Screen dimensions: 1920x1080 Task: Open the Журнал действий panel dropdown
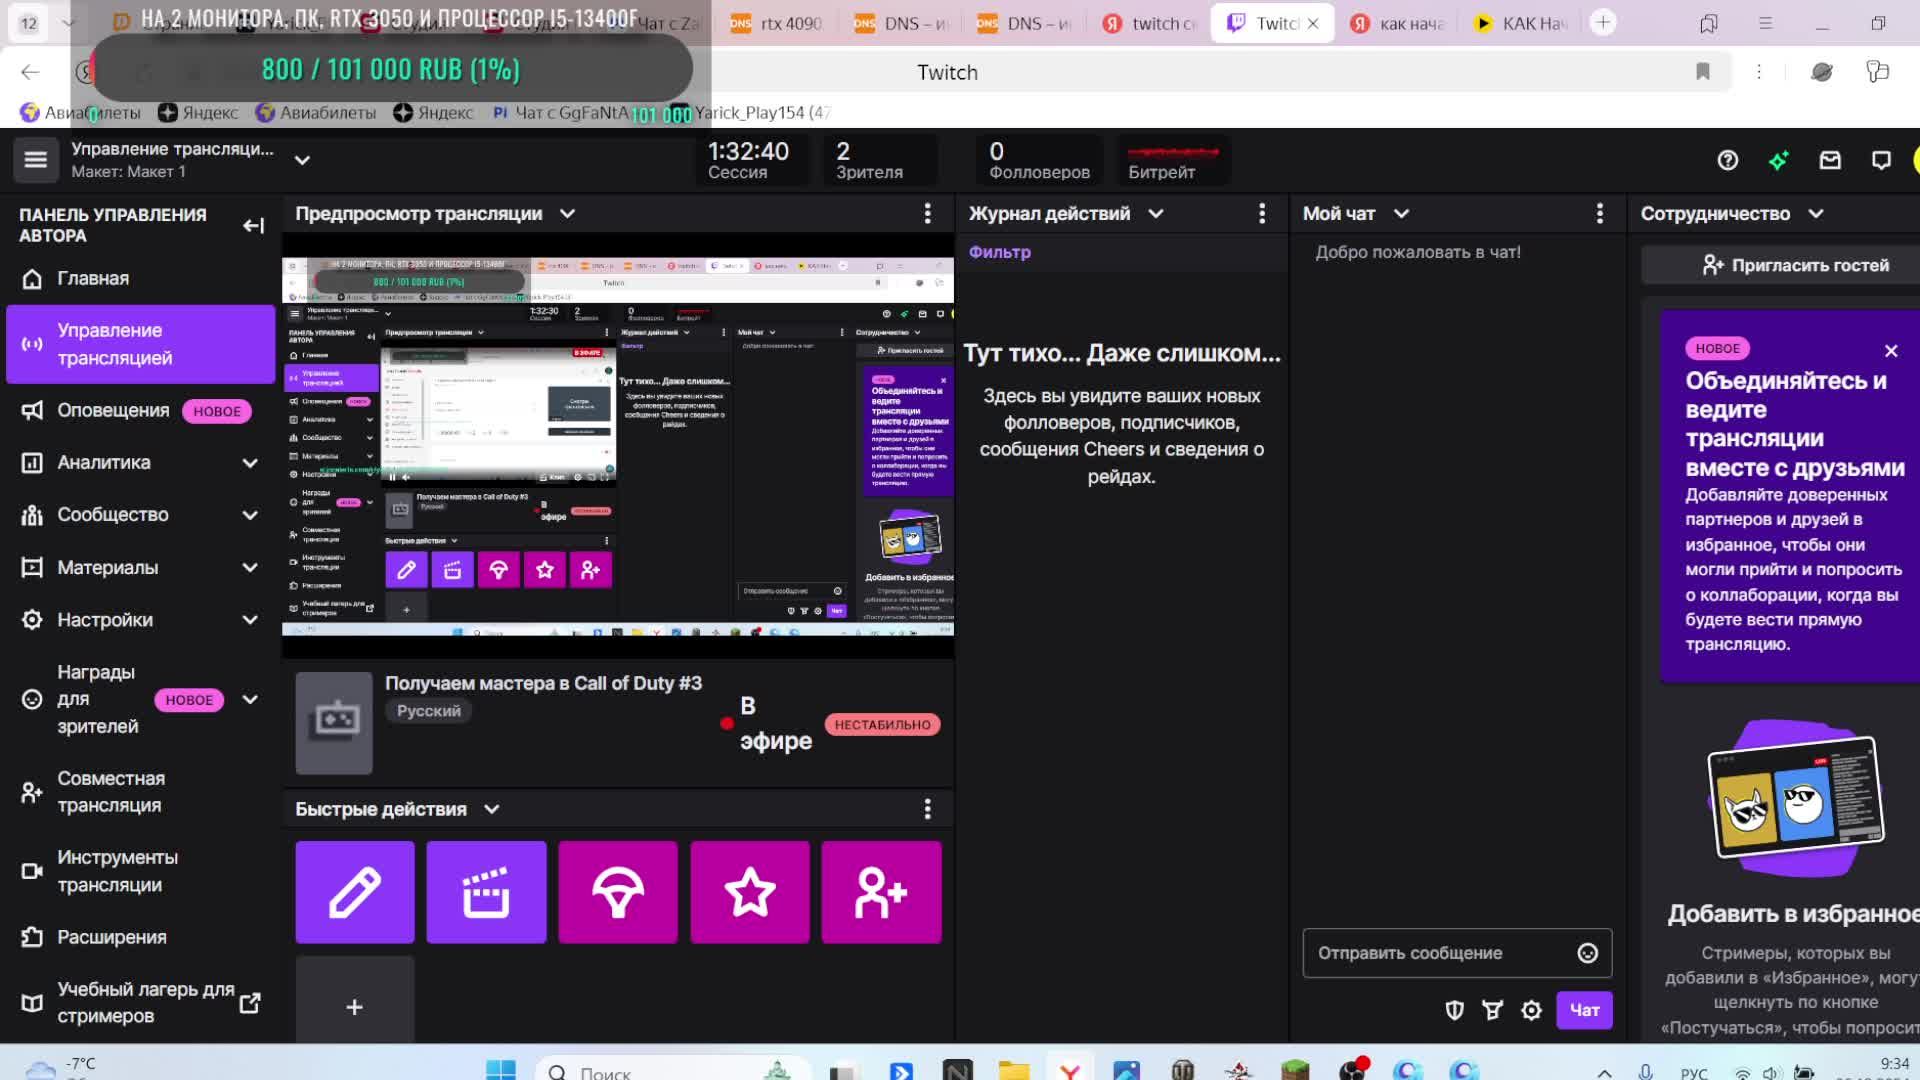click(1156, 213)
